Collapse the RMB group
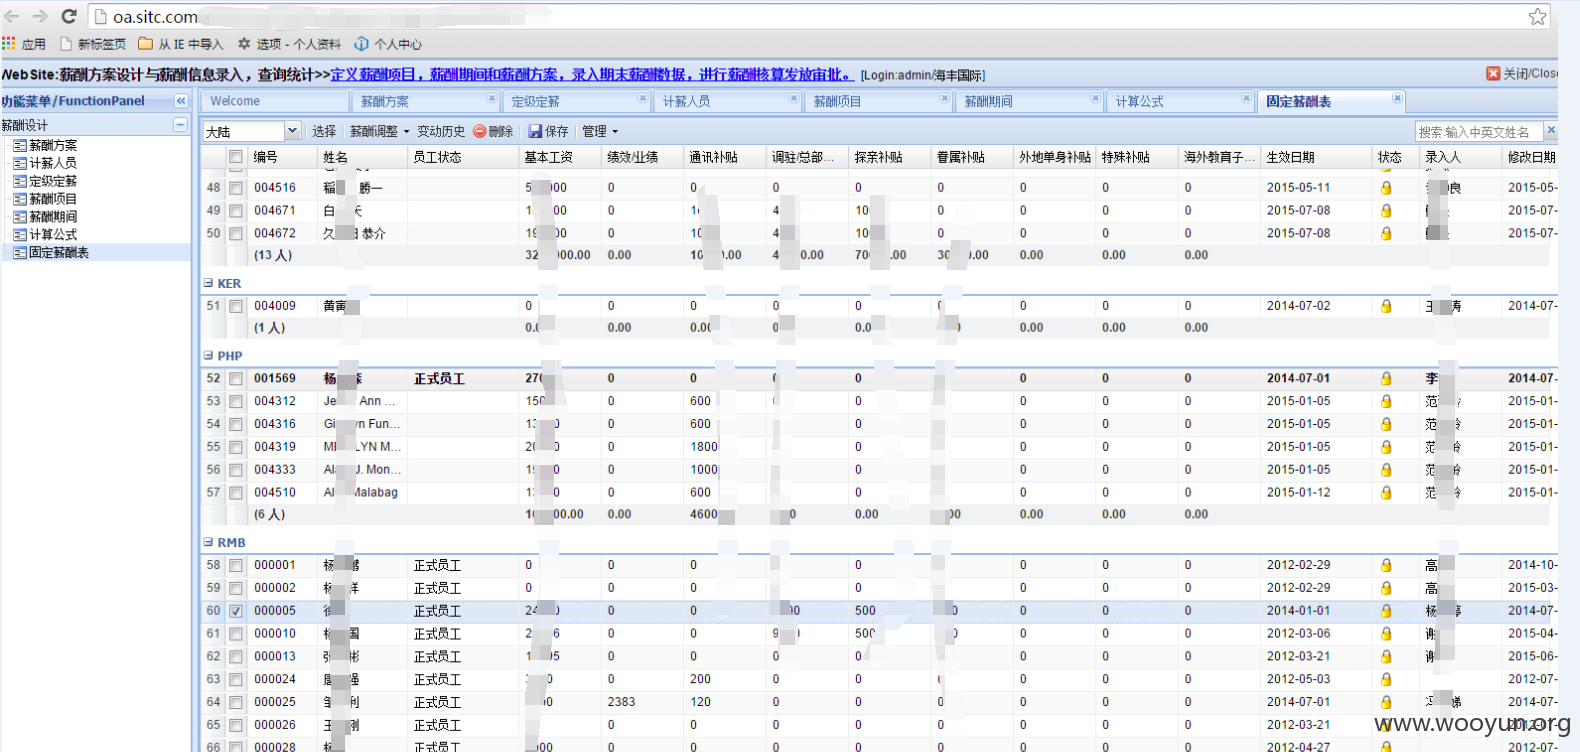 [208, 542]
